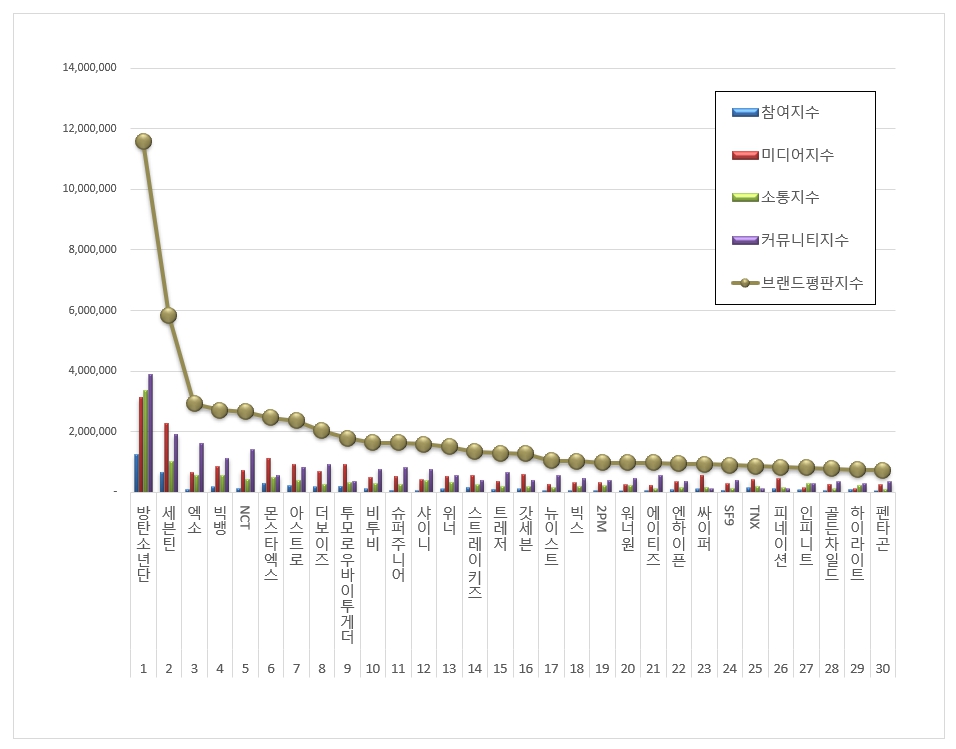Viewport: 956px width, 749px height.
Task: Select the 뉴이스트 category label
Action: (551, 536)
